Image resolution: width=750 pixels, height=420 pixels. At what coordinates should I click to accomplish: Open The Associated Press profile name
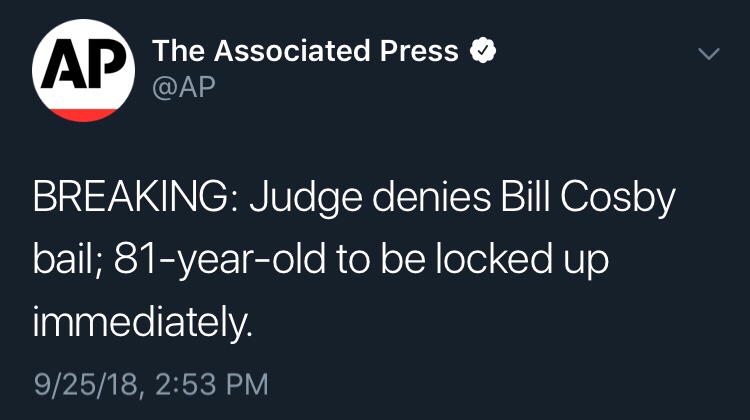tap(305, 50)
